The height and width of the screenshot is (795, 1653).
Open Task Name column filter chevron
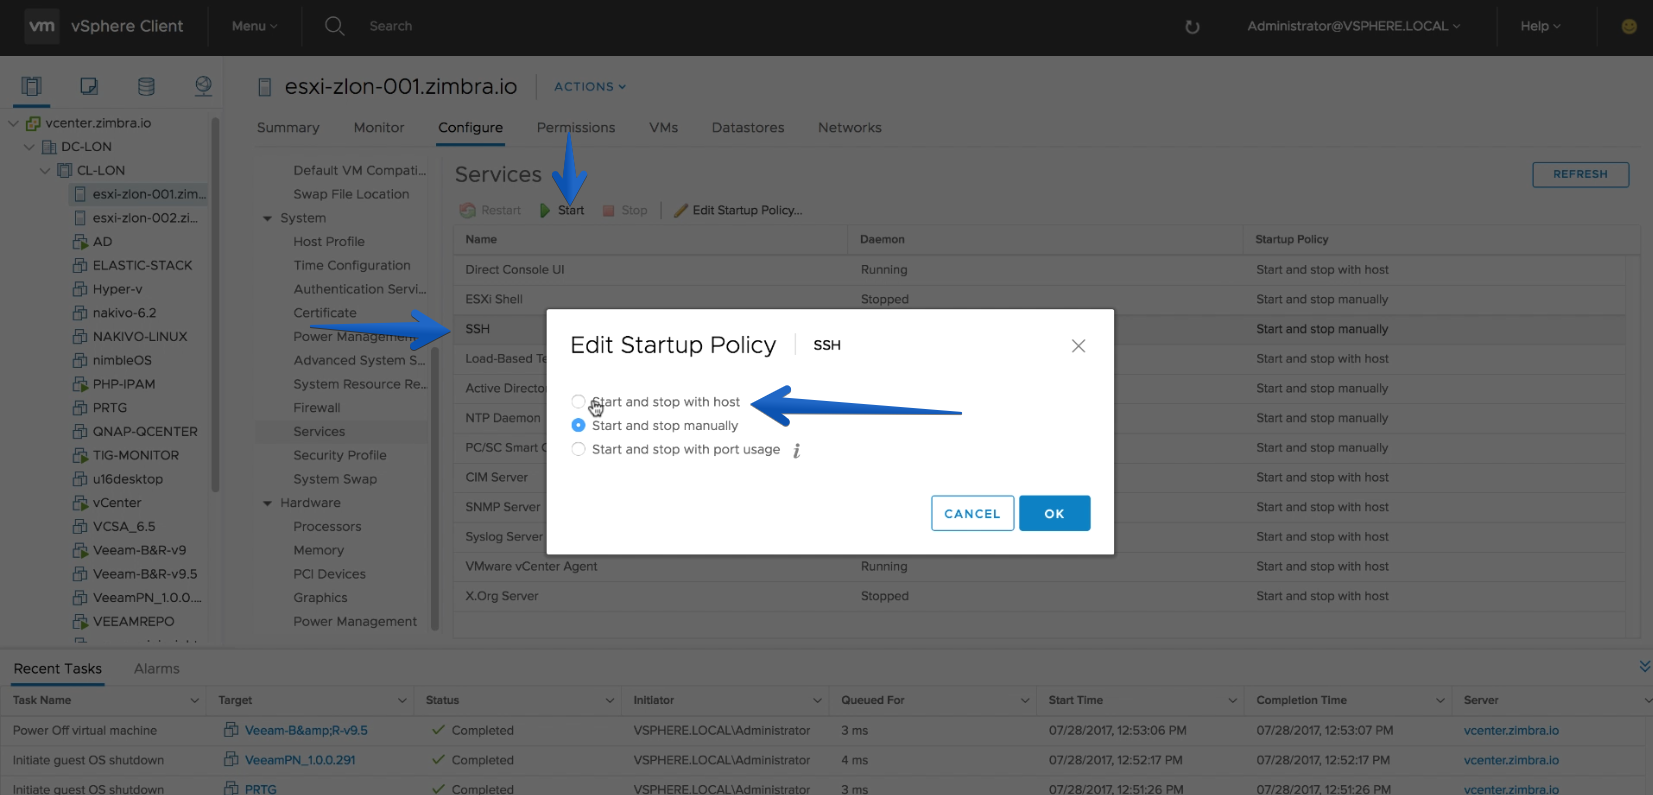click(195, 701)
